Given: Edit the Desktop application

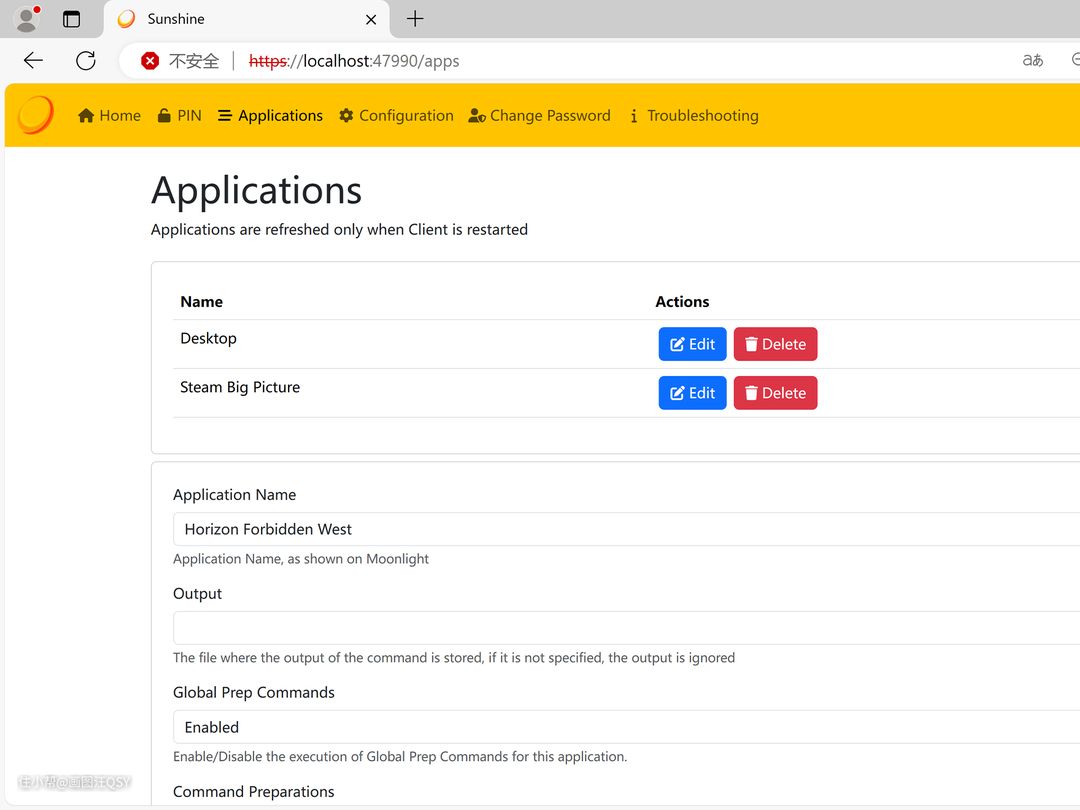Looking at the screenshot, I should click(692, 344).
